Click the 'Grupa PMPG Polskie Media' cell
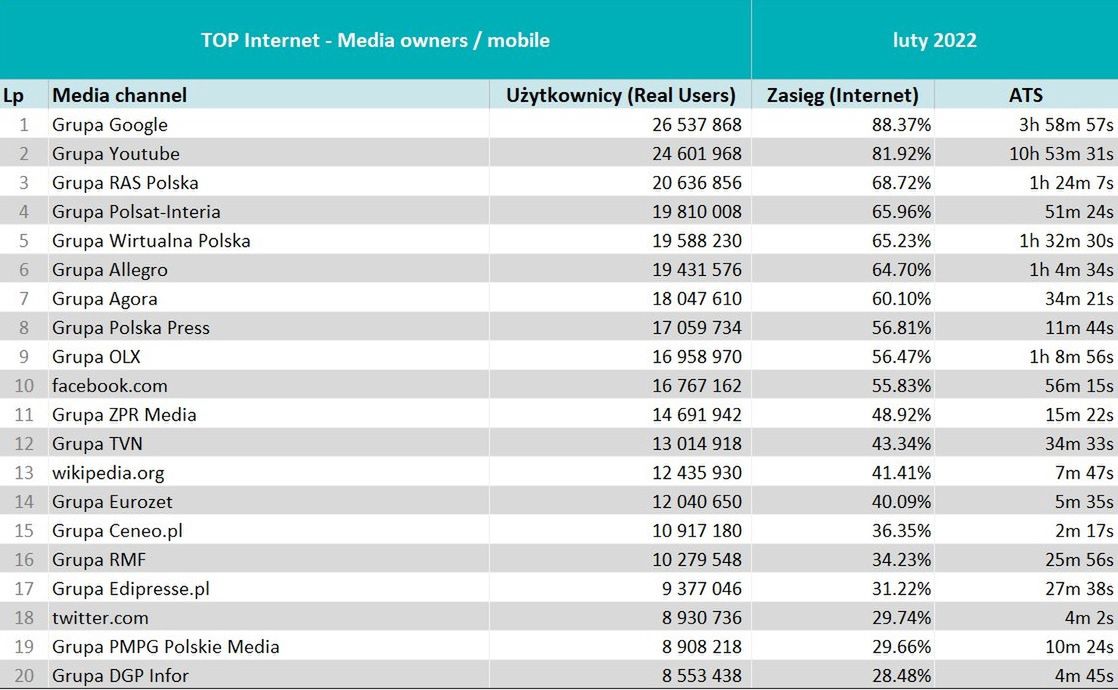Viewport: 1118px width, 690px height. [165, 647]
